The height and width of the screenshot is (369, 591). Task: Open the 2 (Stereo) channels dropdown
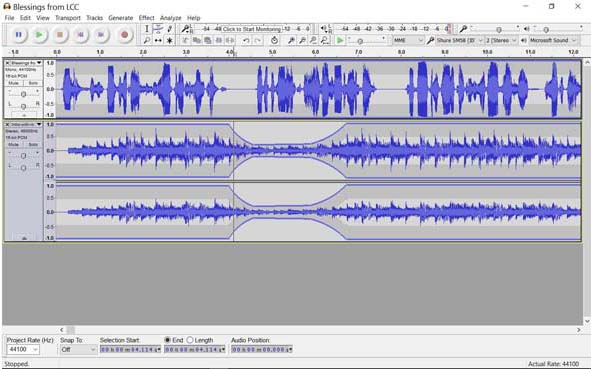(x=501, y=40)
